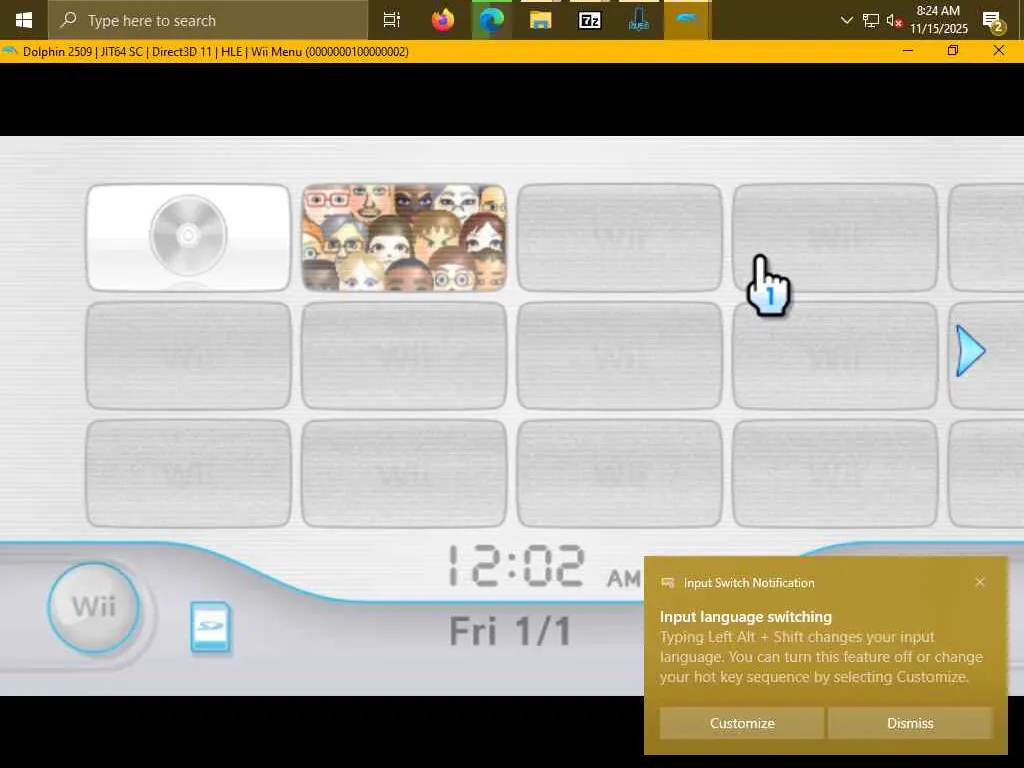Image resolution: width=1024 pixels, height=768 pixels.
Task: Open Action Center notifications icon
Action: pos(993,22)
